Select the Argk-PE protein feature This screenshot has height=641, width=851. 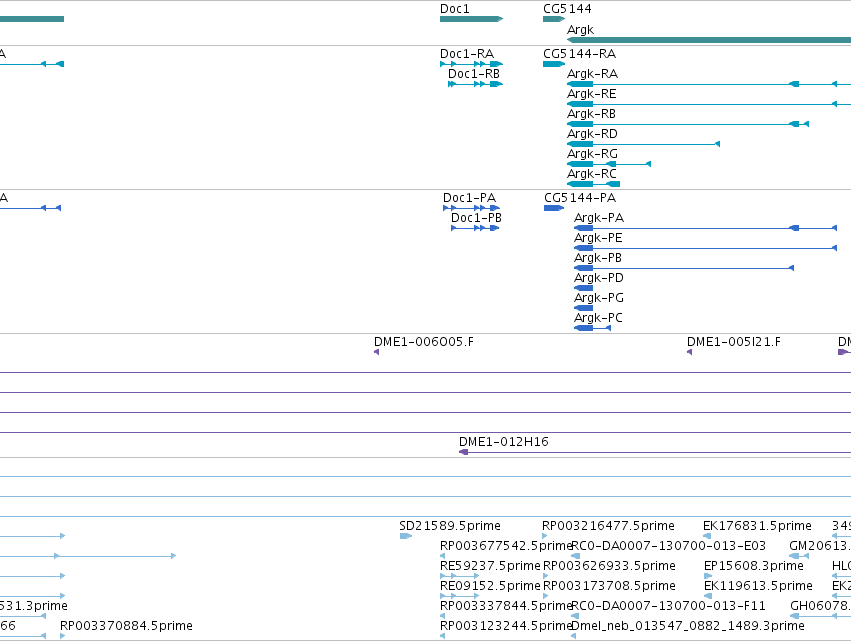click(705, 248)
